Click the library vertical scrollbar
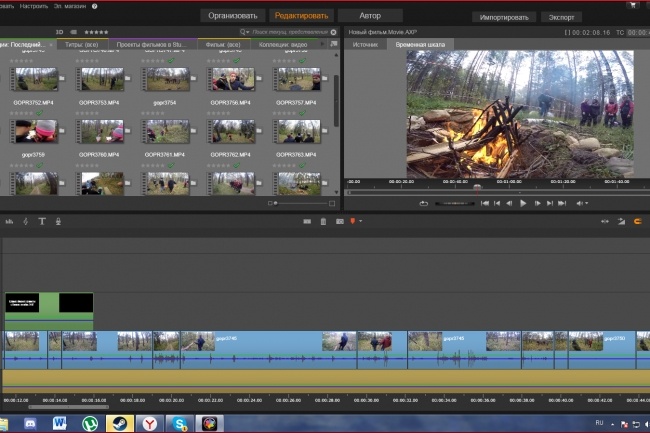This screenshot has width=650, height=433. click(x=336, y=101)
